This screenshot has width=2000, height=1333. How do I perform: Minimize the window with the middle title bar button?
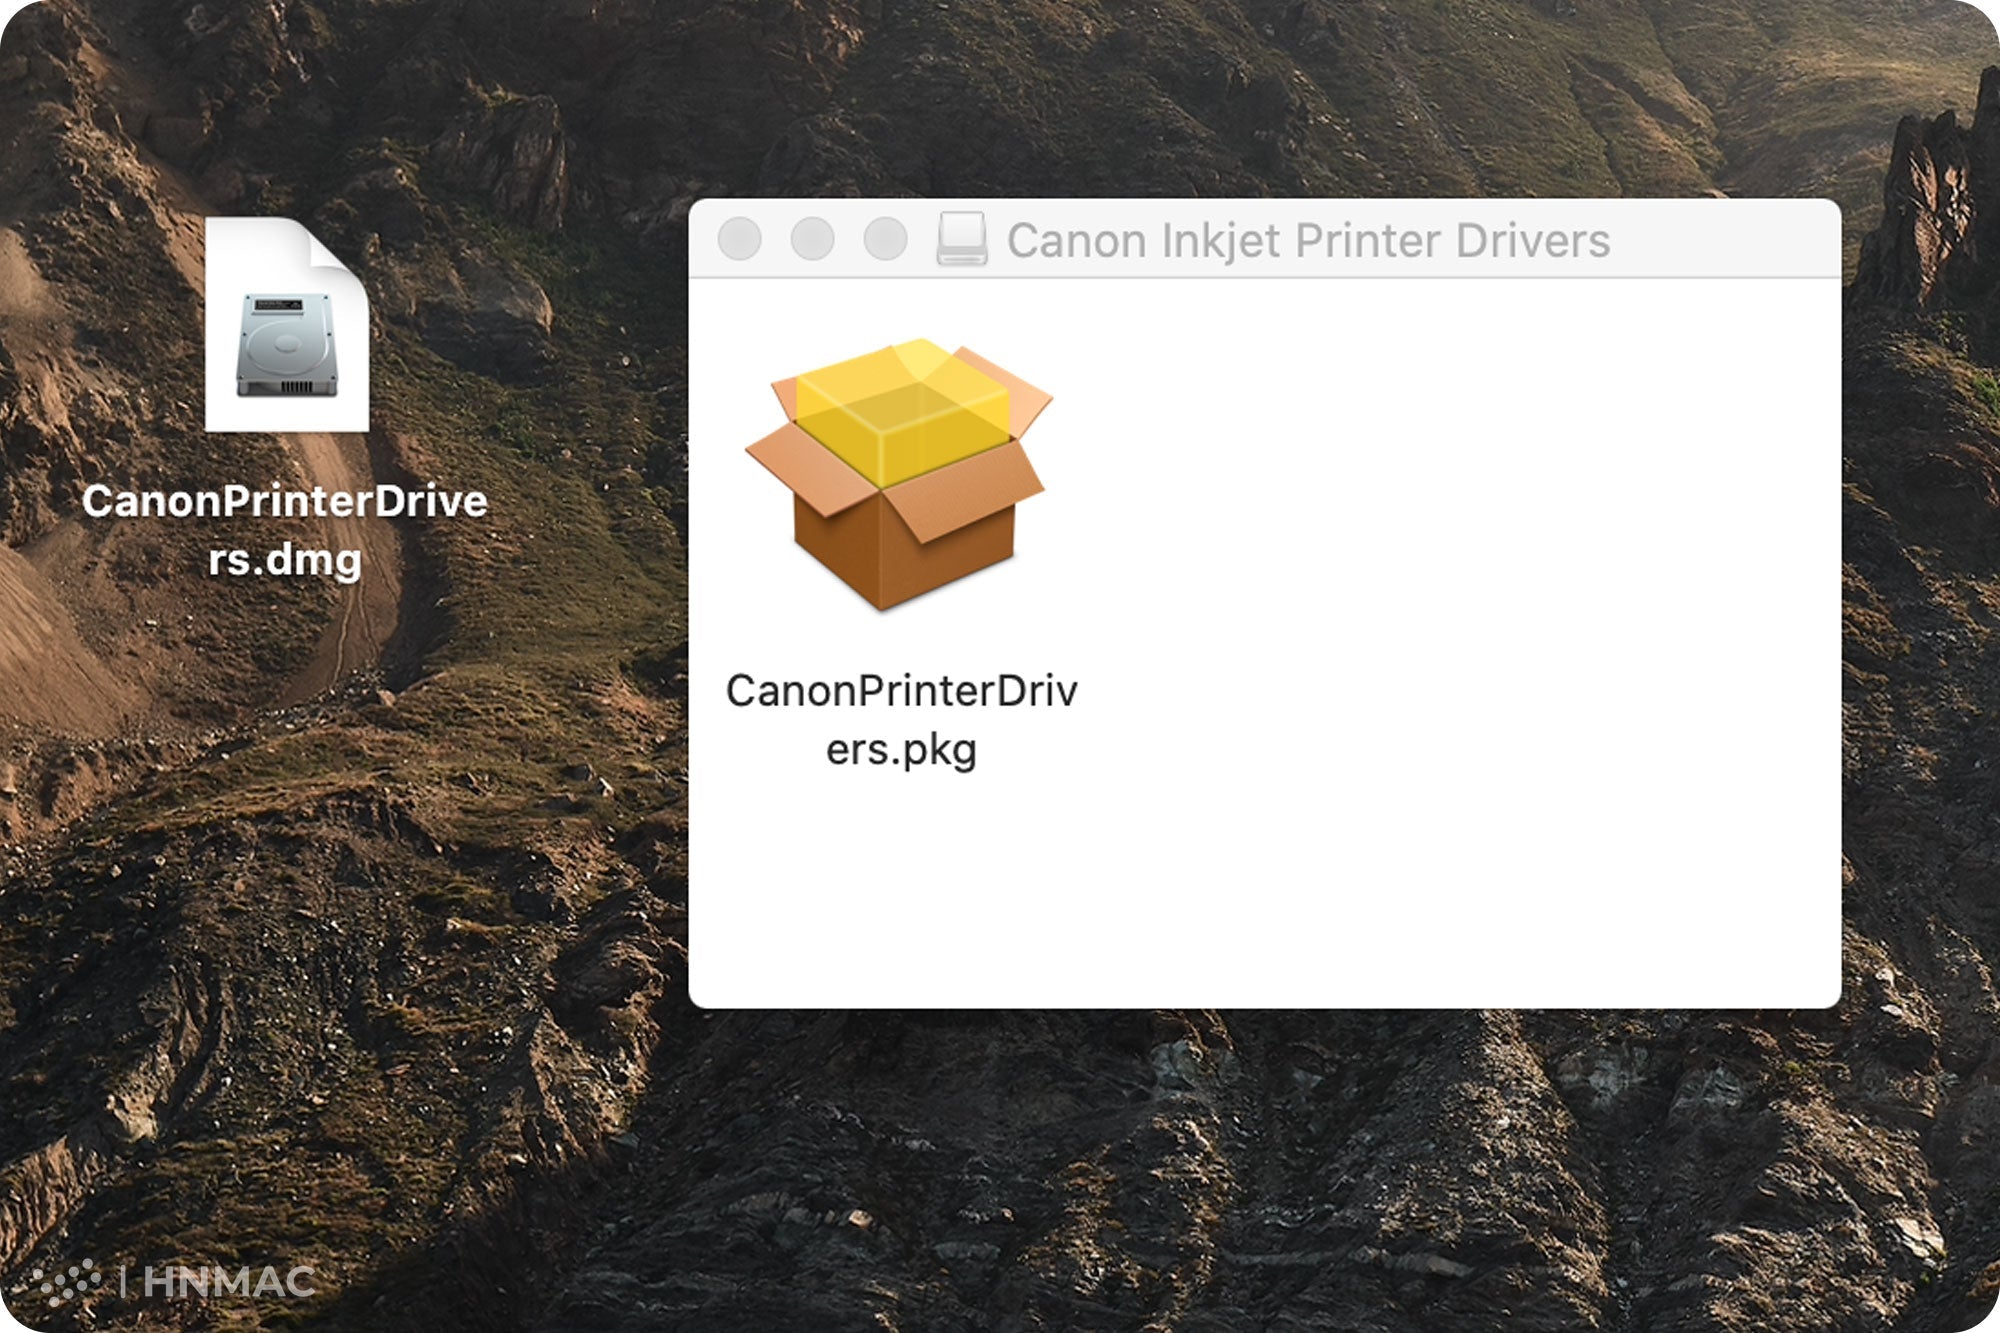tap(812, 239)
